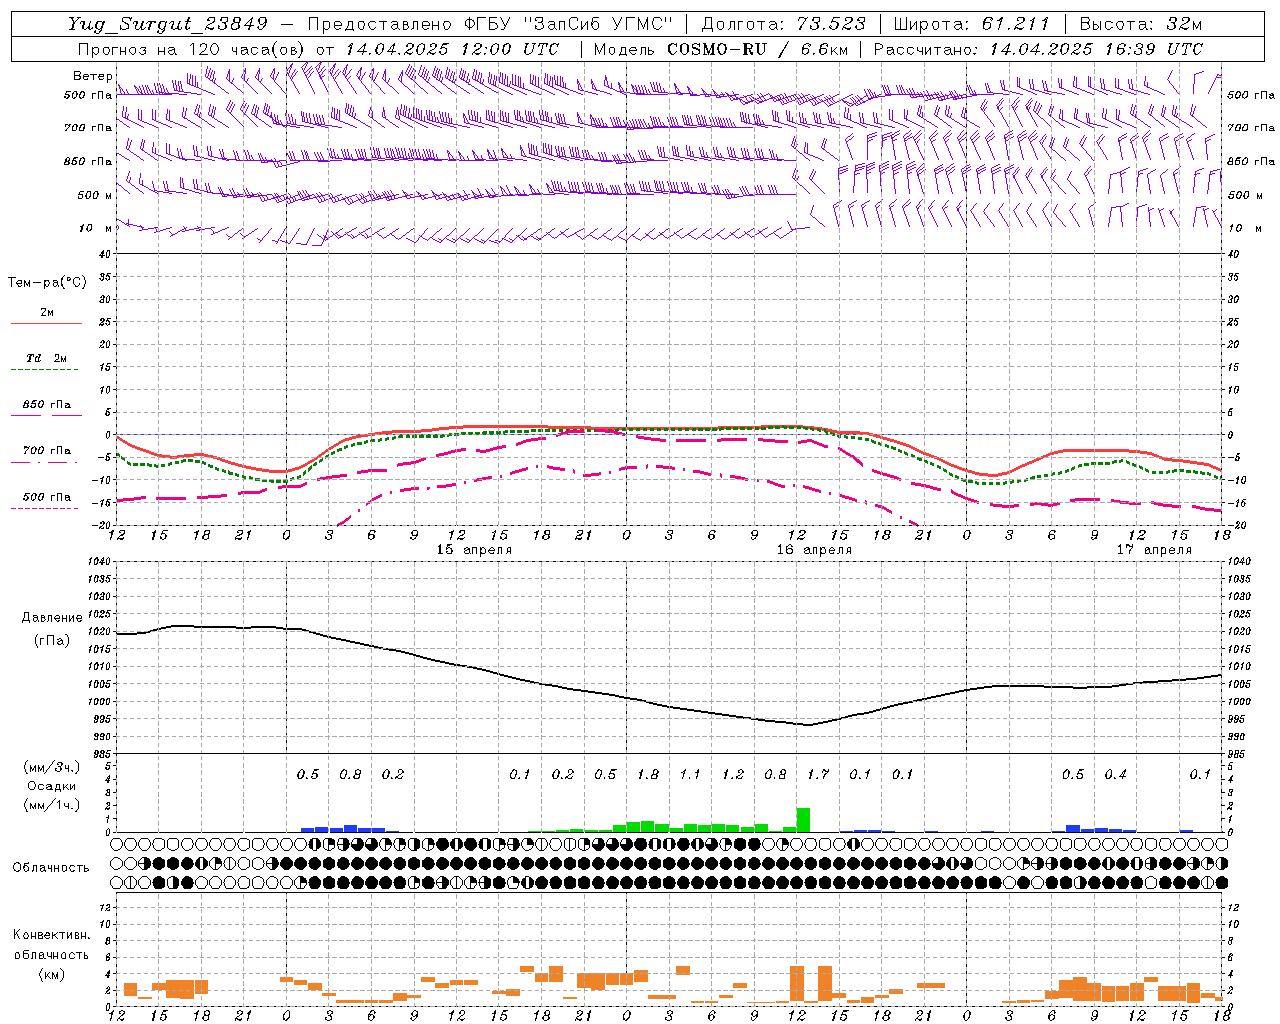Click the tallest green precipitation bar
Image resolution: width=1280 pixels, height=1024 pixels.
[x=803, y=820]
